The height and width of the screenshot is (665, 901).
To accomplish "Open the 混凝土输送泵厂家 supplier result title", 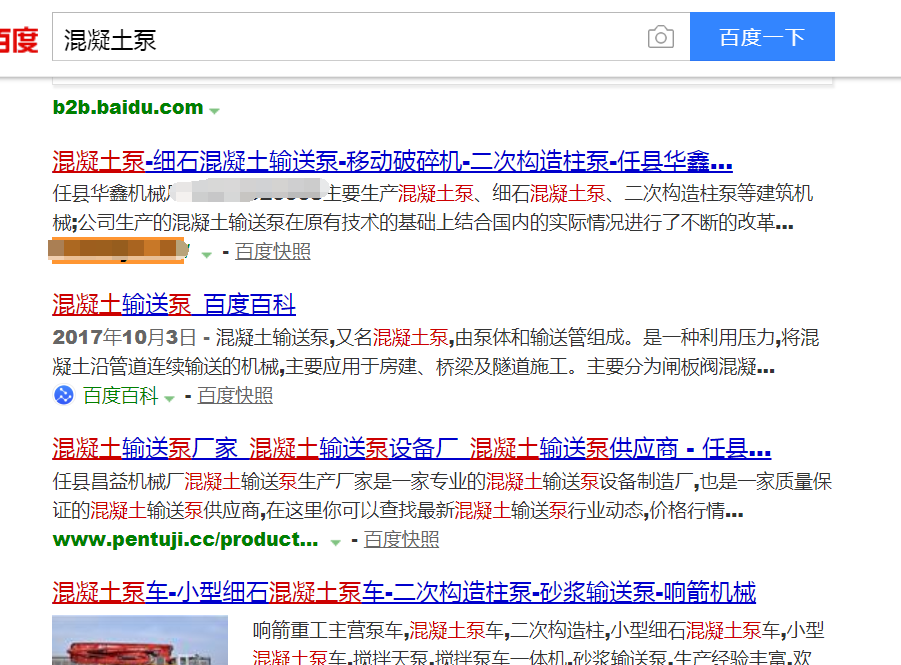I will (411, 449).
